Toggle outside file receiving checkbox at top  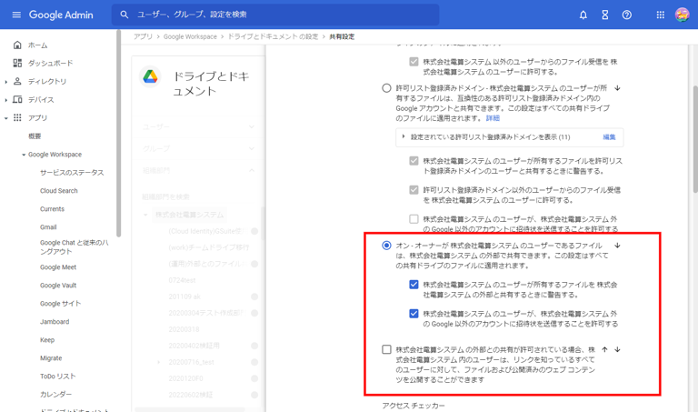click(x=414, y=61)
